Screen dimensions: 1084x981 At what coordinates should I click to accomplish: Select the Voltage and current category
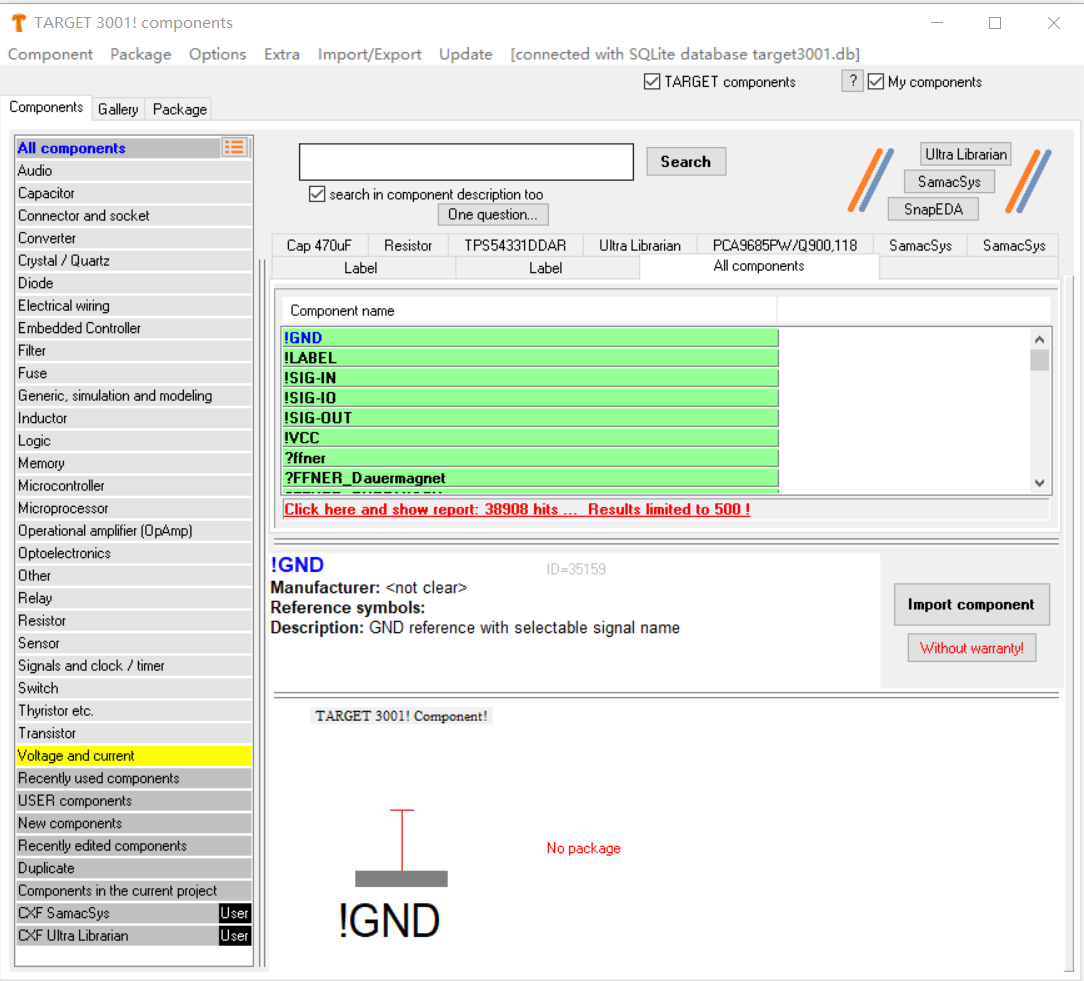tap(134, 756)
